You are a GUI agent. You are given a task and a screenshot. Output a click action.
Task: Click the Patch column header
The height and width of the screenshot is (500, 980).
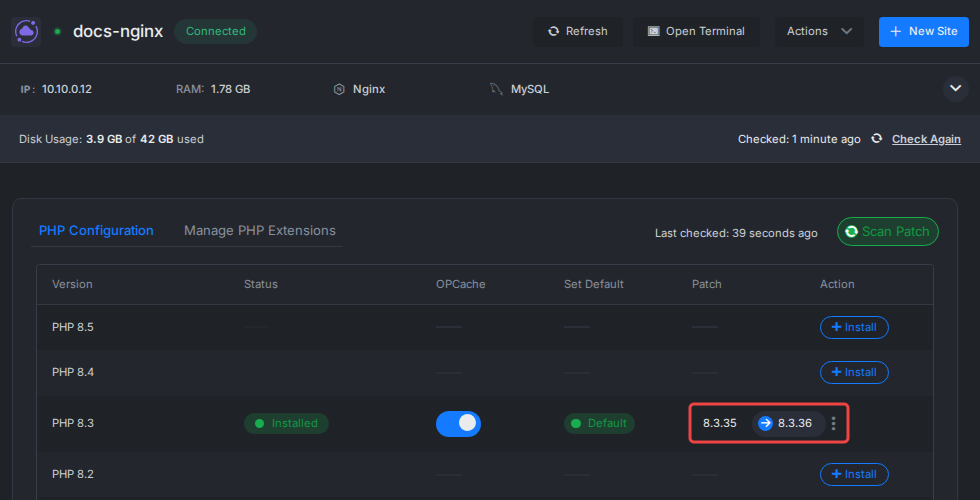[x=707, y=284]
